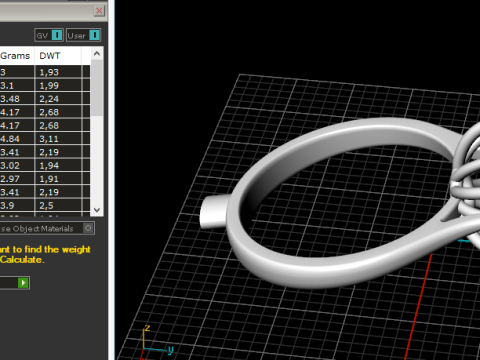The width and height of the screenshot is (480, 360).
Task: Select the Grams cell 3.9
Action: pos(17,205)
